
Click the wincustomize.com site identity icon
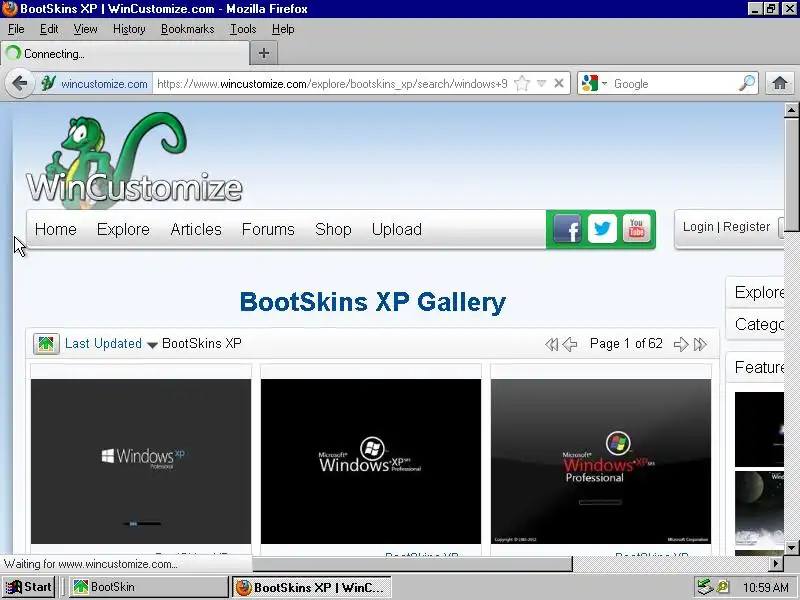49,83
